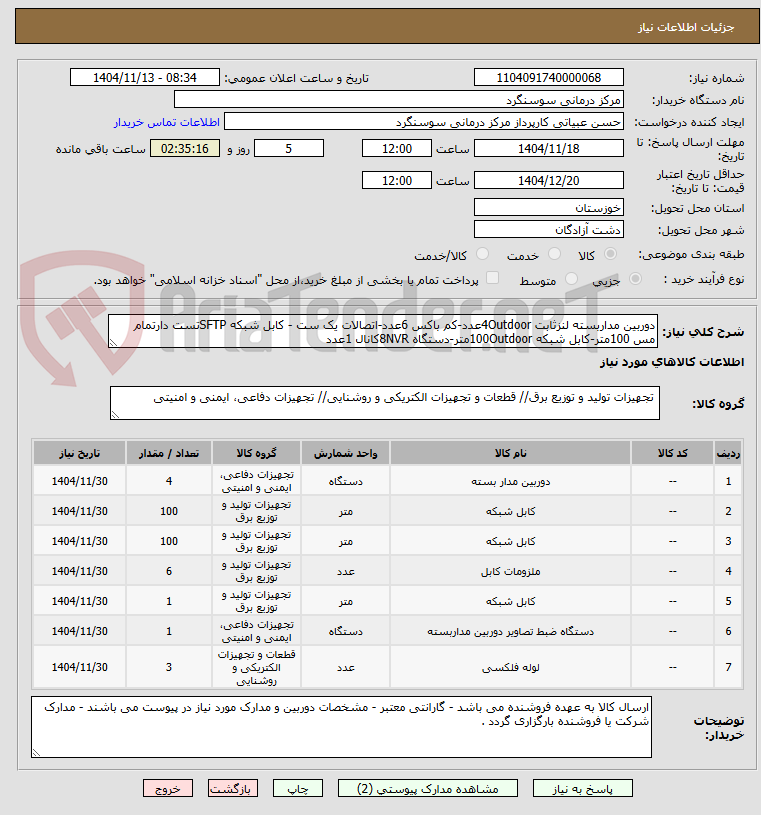
Task: Select the کالا radio button
Action: tap(611, 254)
